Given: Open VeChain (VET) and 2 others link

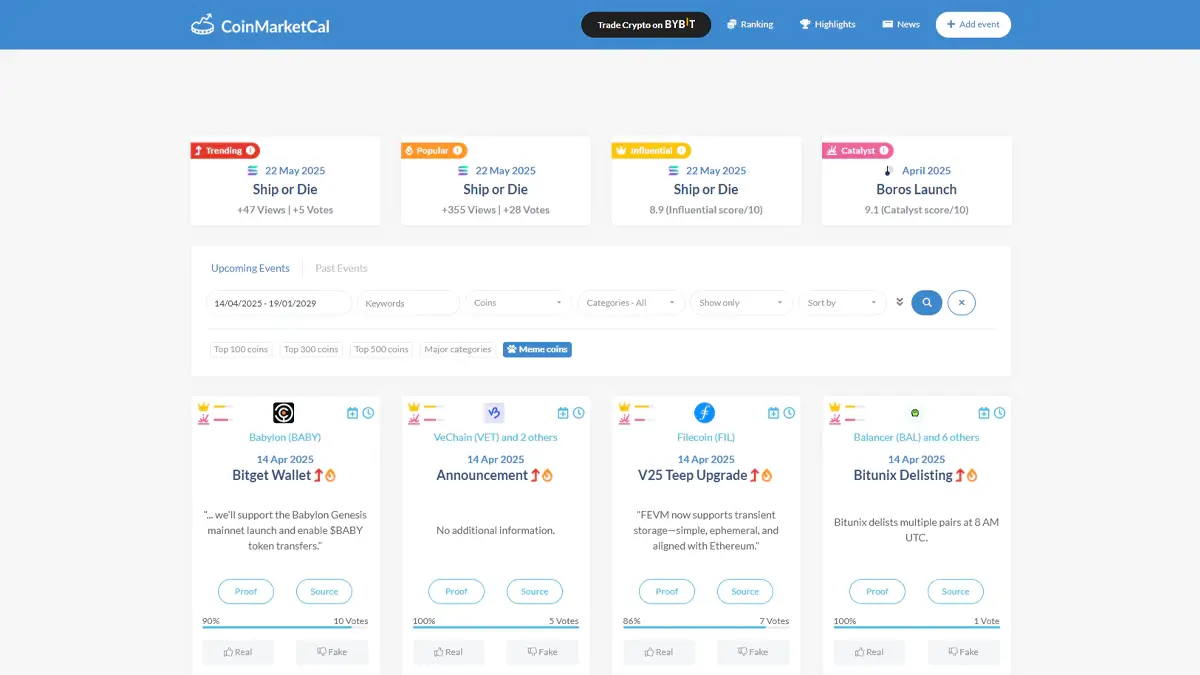Looking at the screenshot, I should tap(496, 437).
